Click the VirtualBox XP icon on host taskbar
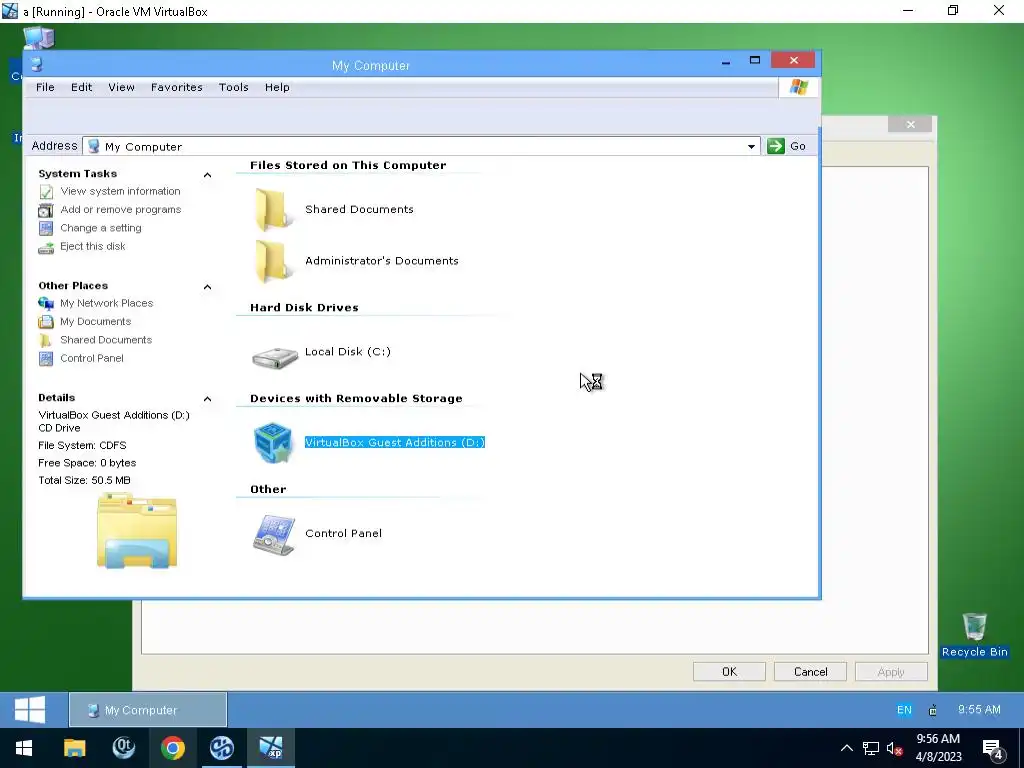This screenshot has width=1024, height=768. point(270,748)
